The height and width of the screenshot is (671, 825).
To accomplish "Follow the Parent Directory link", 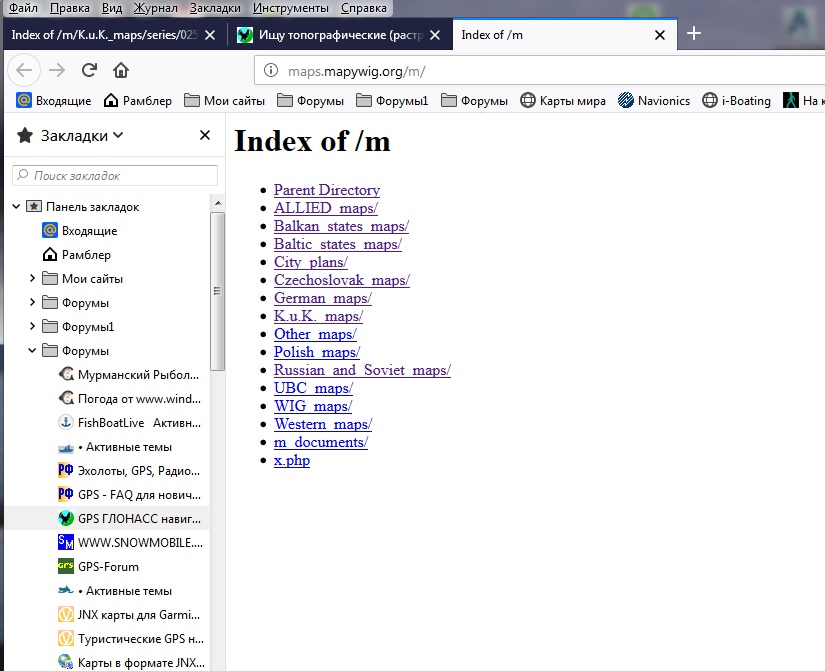I will (326, 190).
